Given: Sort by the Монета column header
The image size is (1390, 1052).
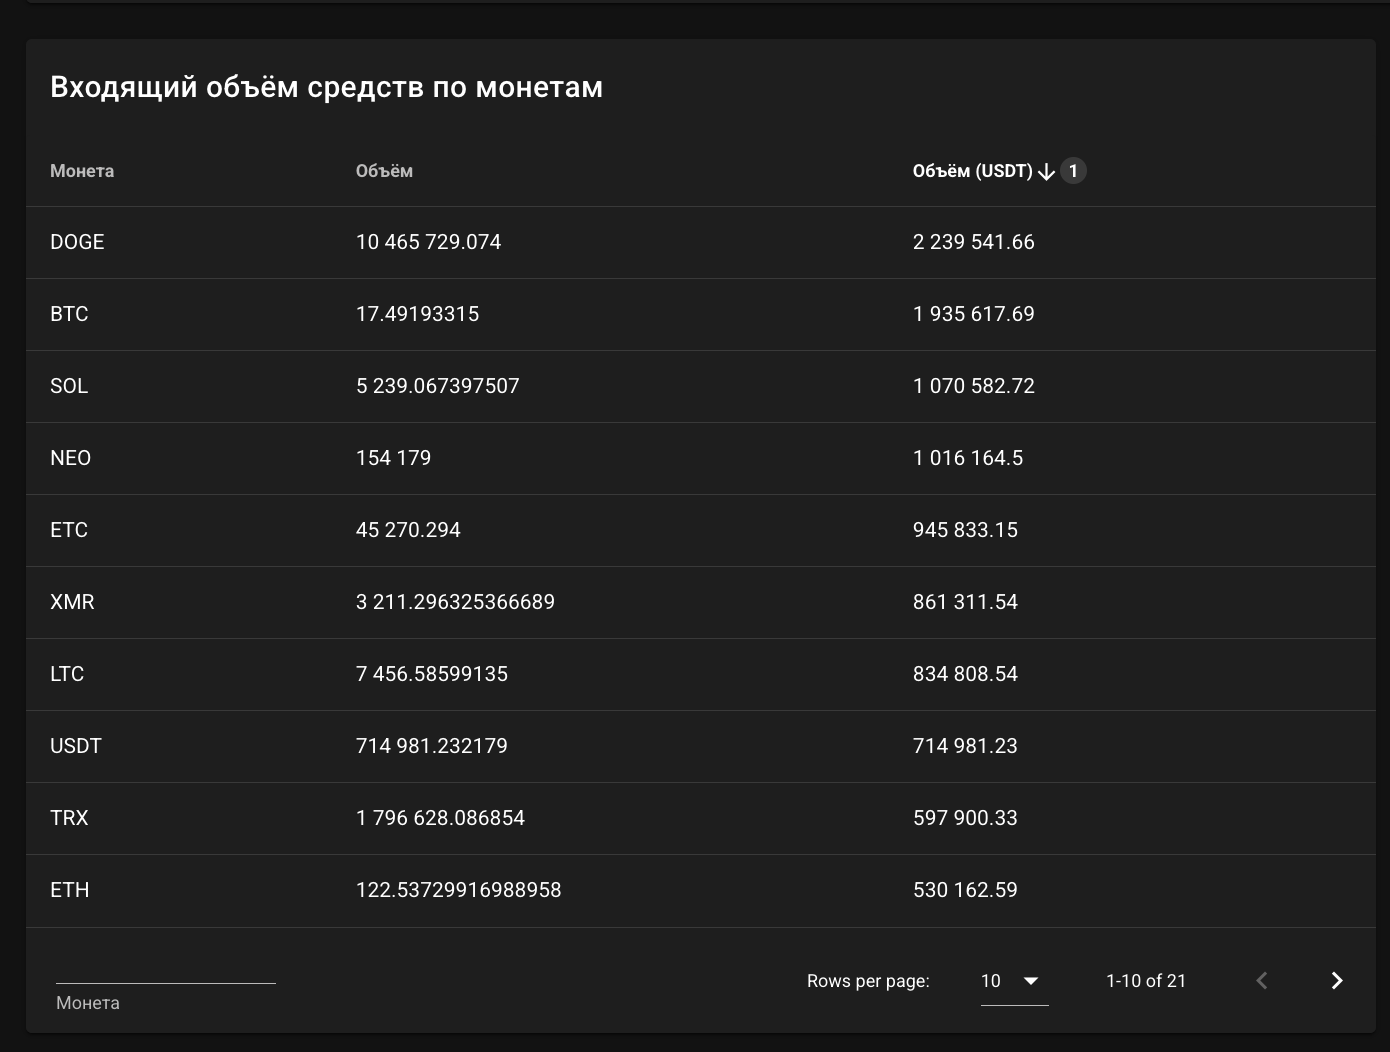Looking at the screenshot, I should pos(82,171).
